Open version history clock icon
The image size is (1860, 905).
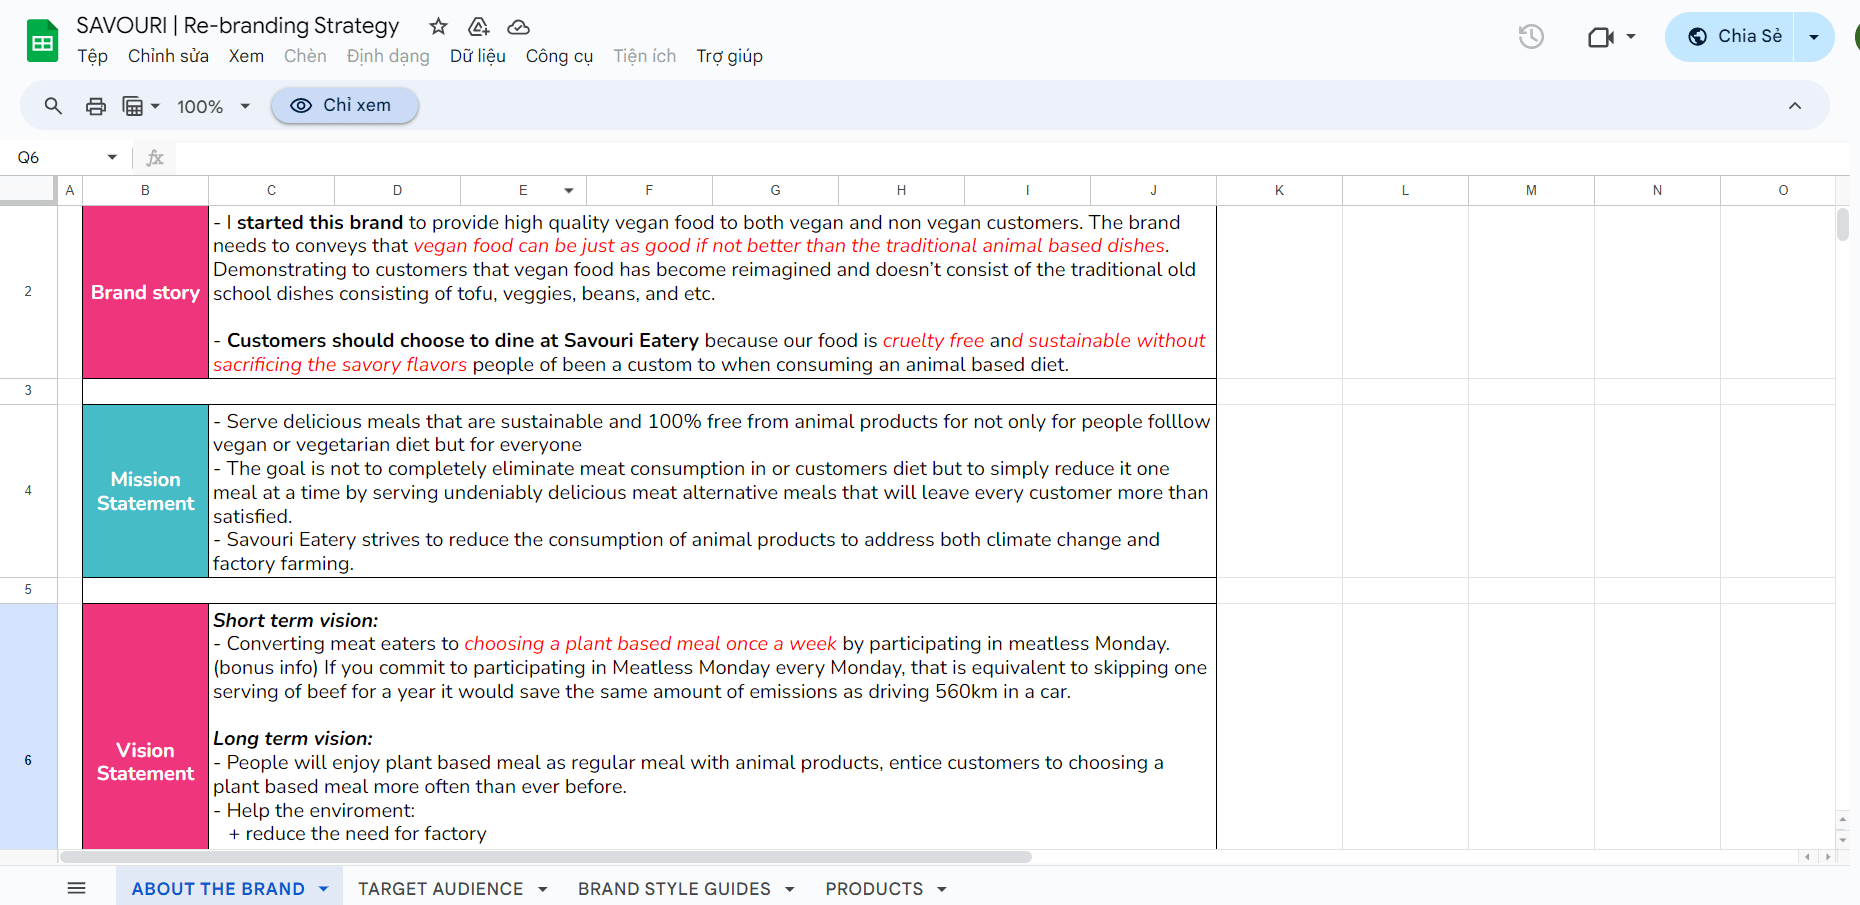point(1531,37)
